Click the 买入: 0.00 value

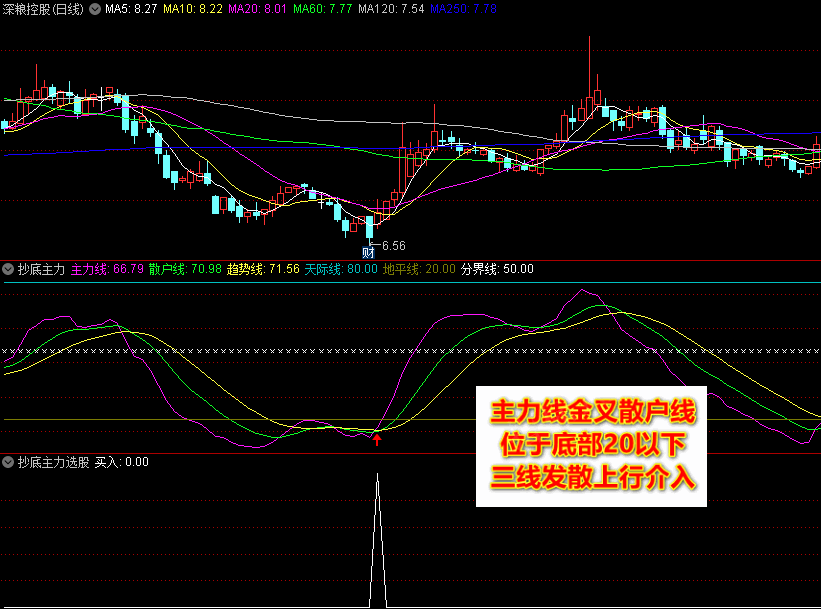pyautogui.click(x=121, y=462)
